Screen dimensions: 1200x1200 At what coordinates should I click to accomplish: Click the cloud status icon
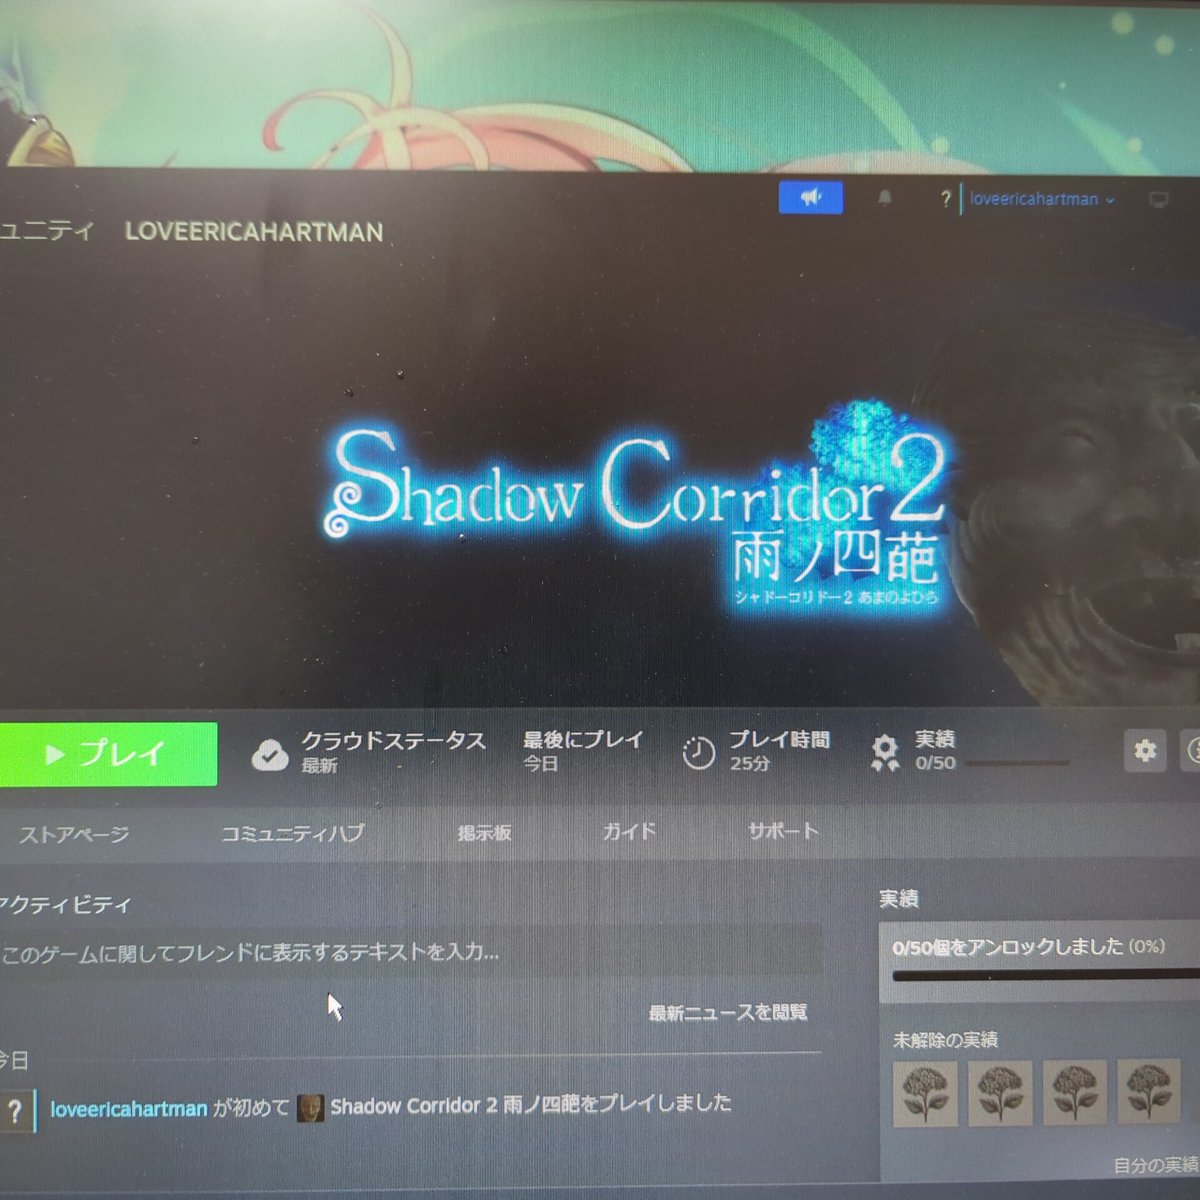[x=269, y=753]
